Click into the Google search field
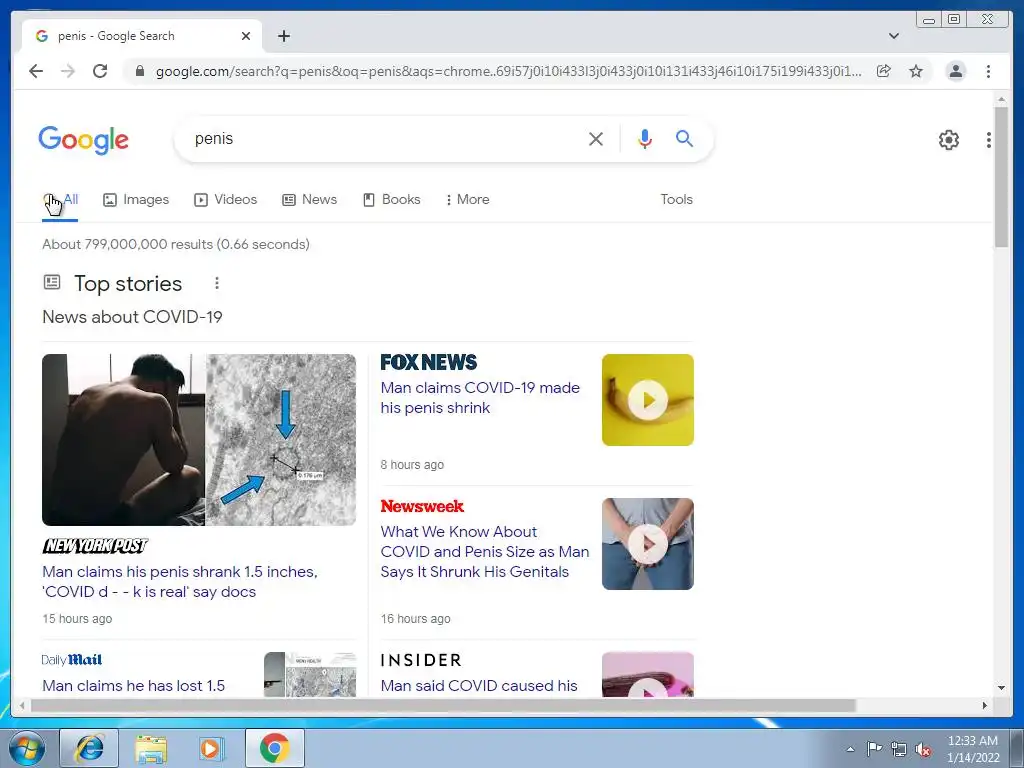Image resolution: width=1024 pixels, height=768 pixels. tap(385, 138)
